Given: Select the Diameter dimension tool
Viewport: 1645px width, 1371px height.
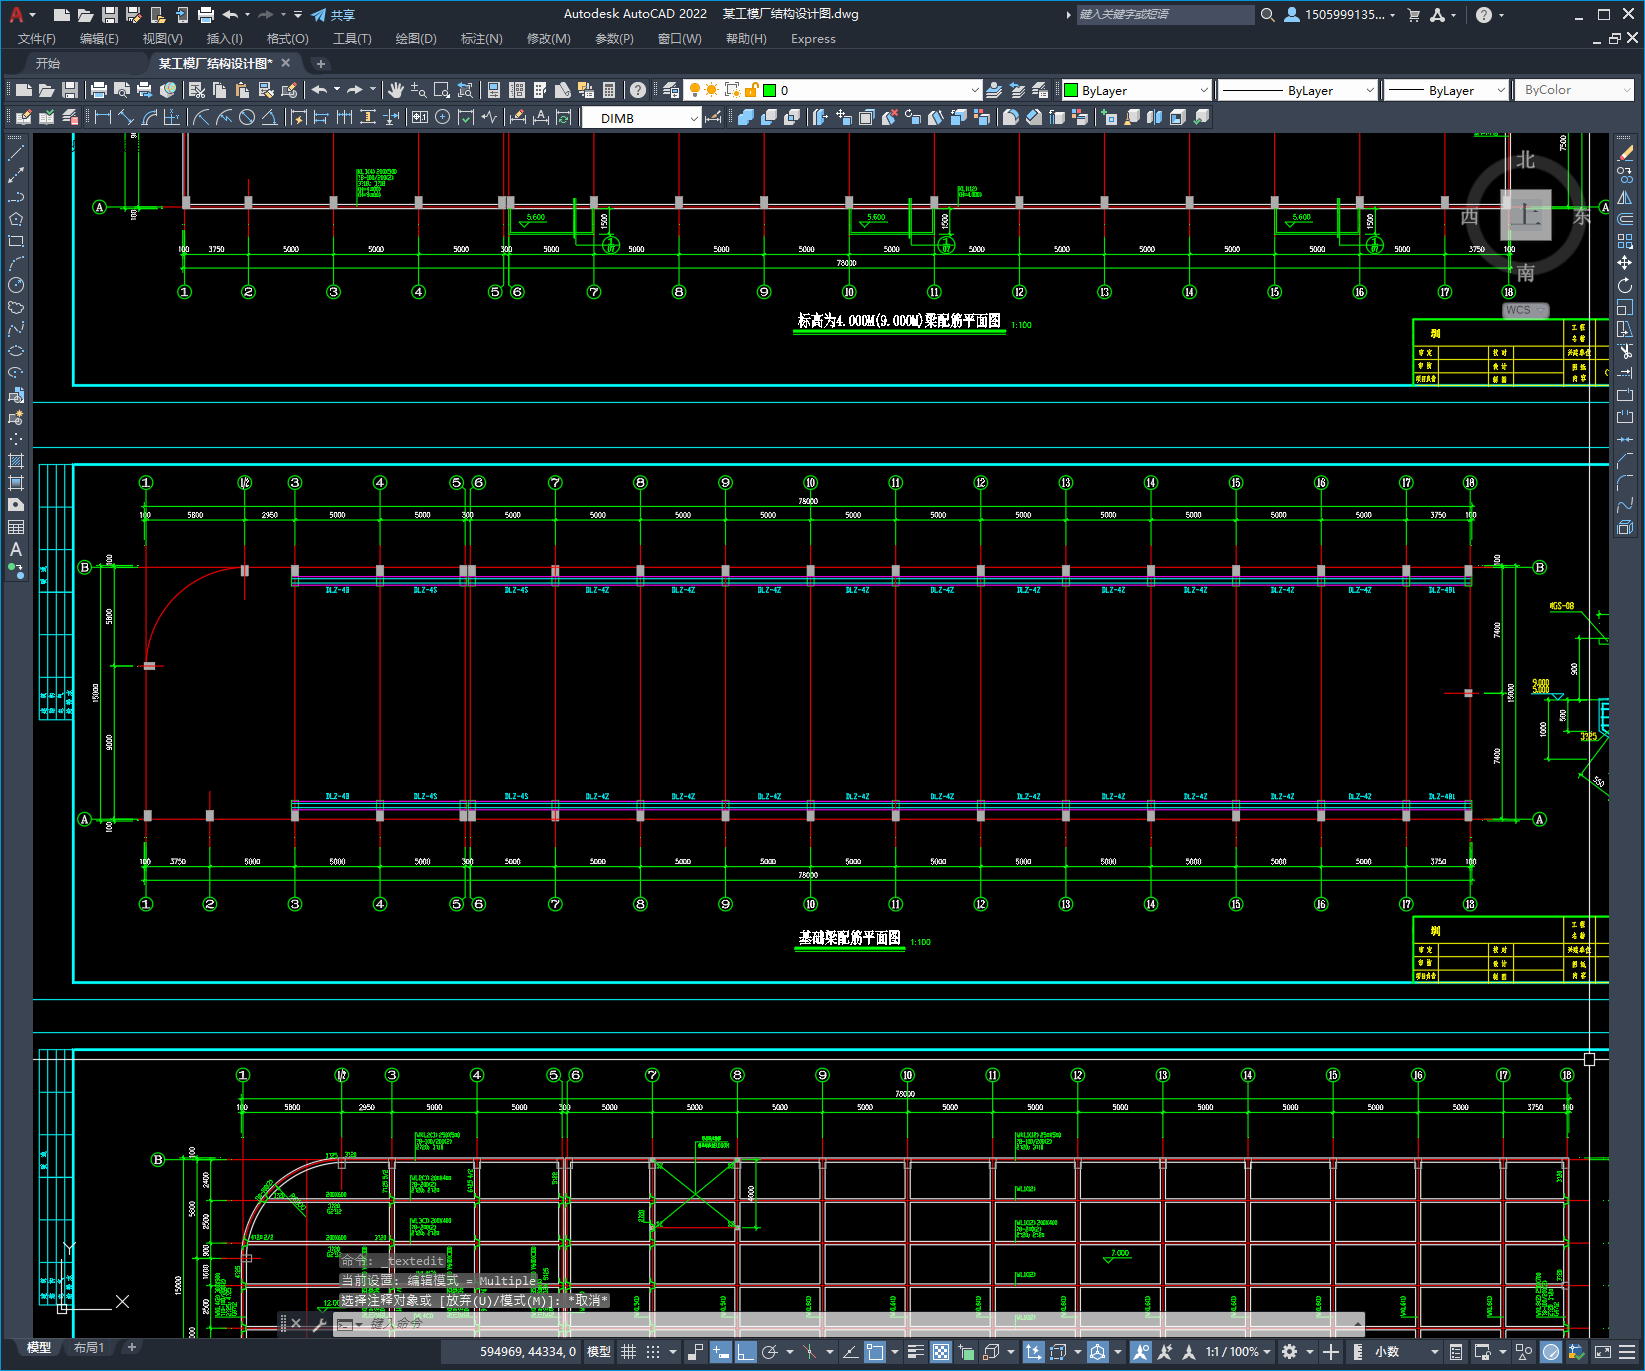Looking at the screenshot, I should tap(247, 117).
